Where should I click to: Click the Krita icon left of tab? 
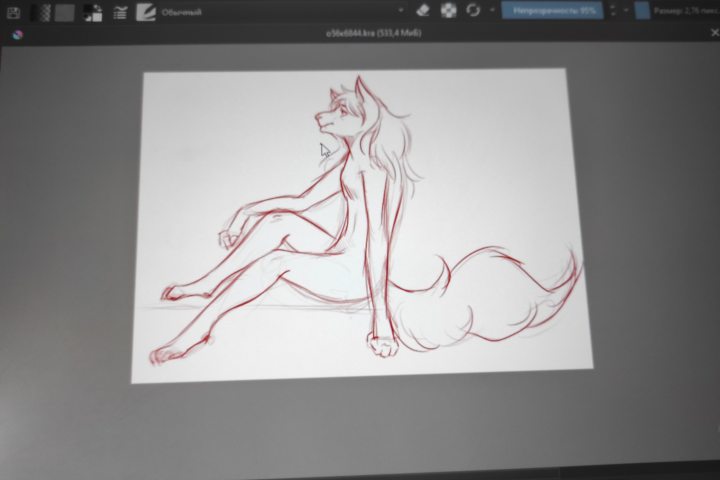point(17,35)
